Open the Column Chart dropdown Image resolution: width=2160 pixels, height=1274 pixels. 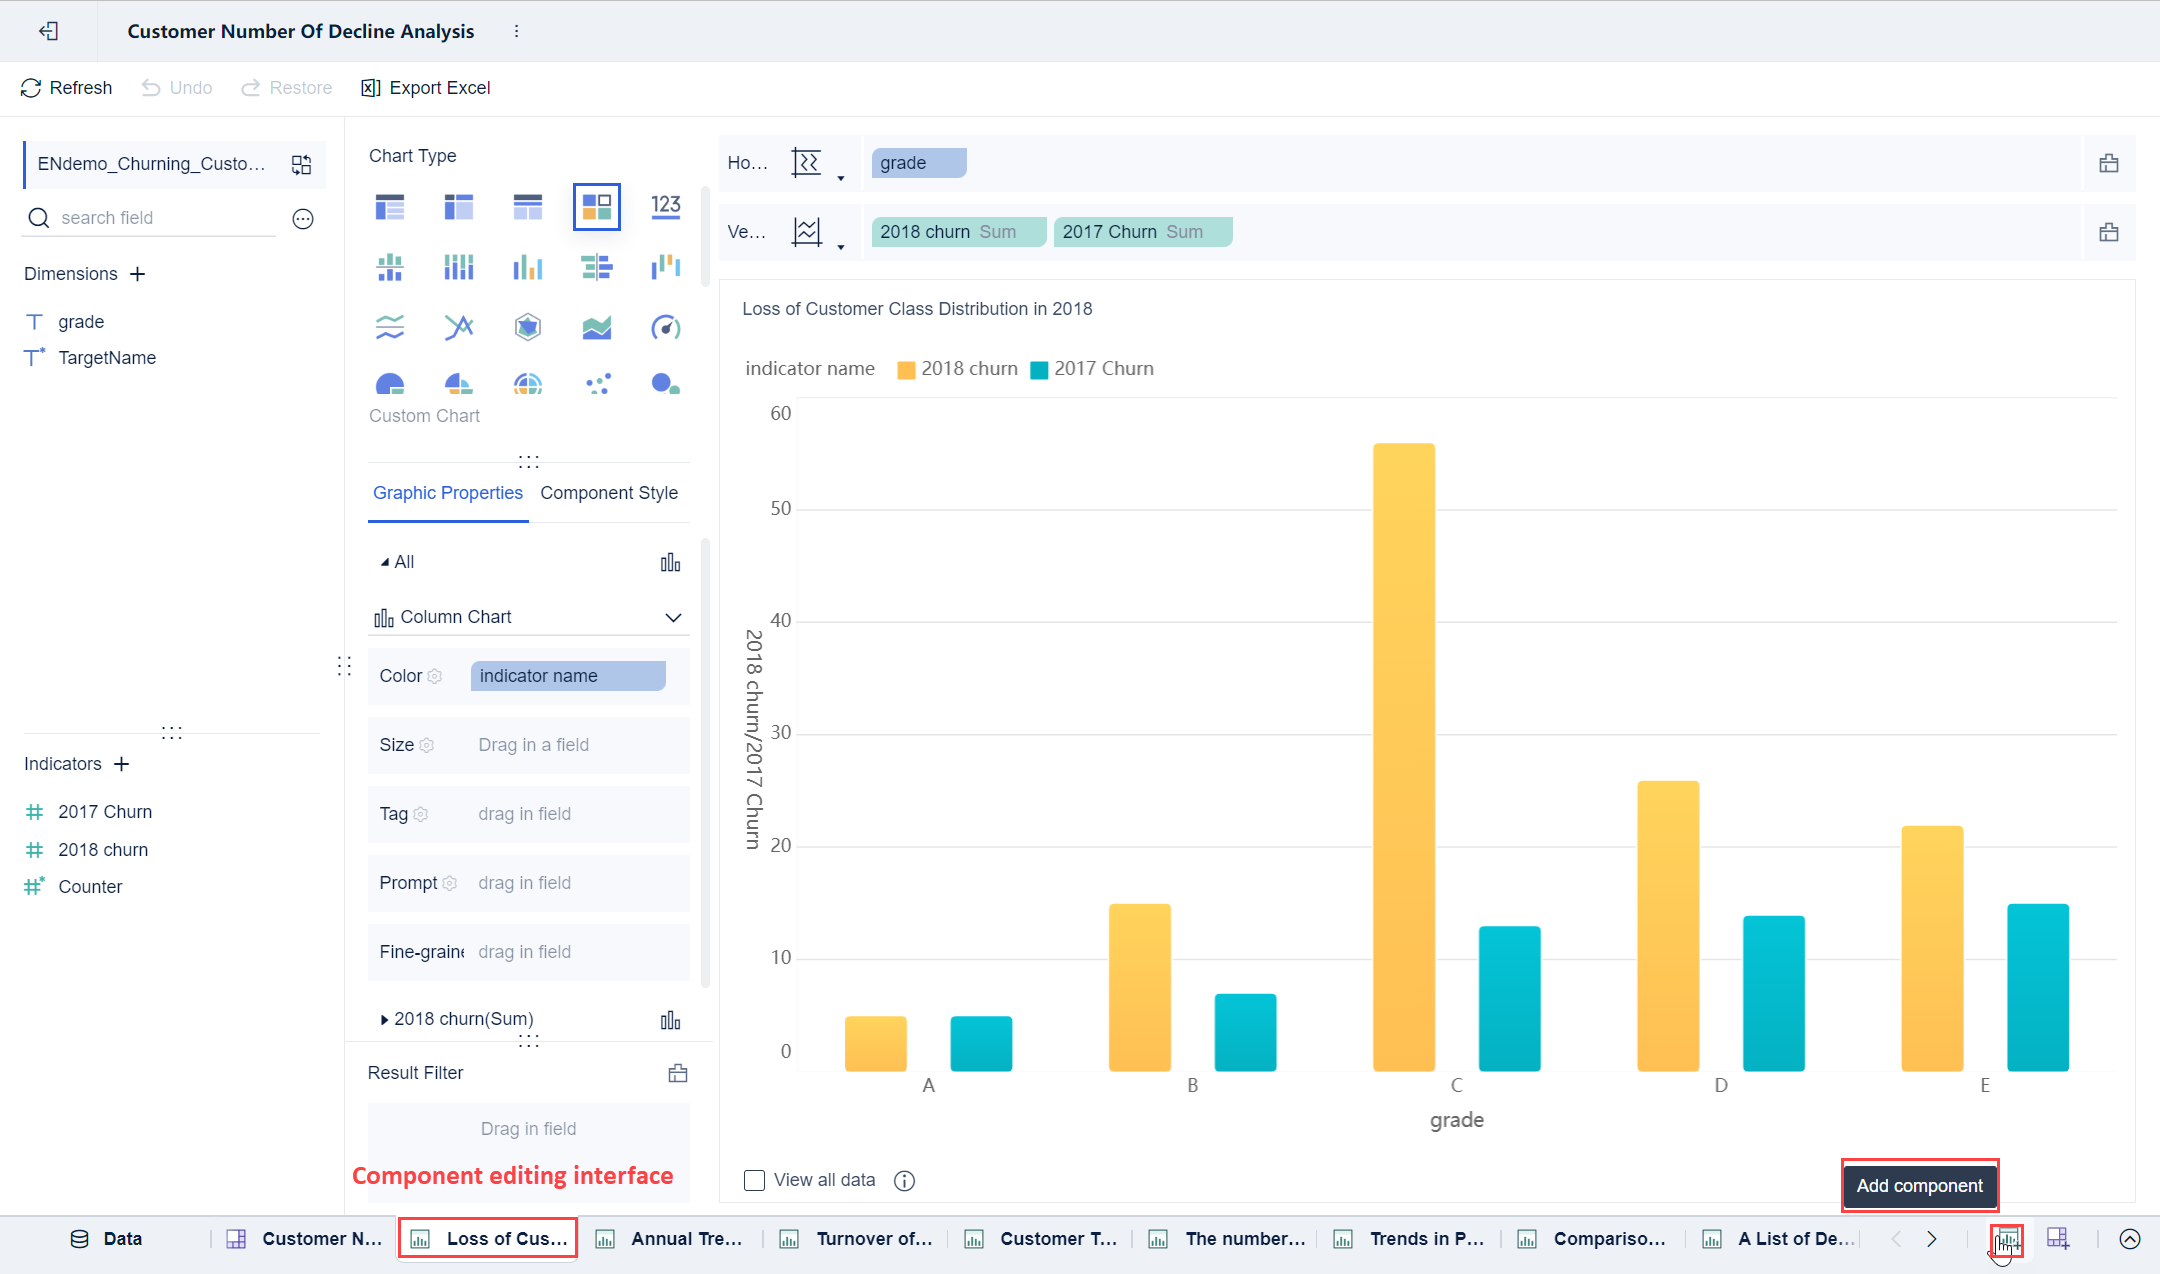click(673, 617)
